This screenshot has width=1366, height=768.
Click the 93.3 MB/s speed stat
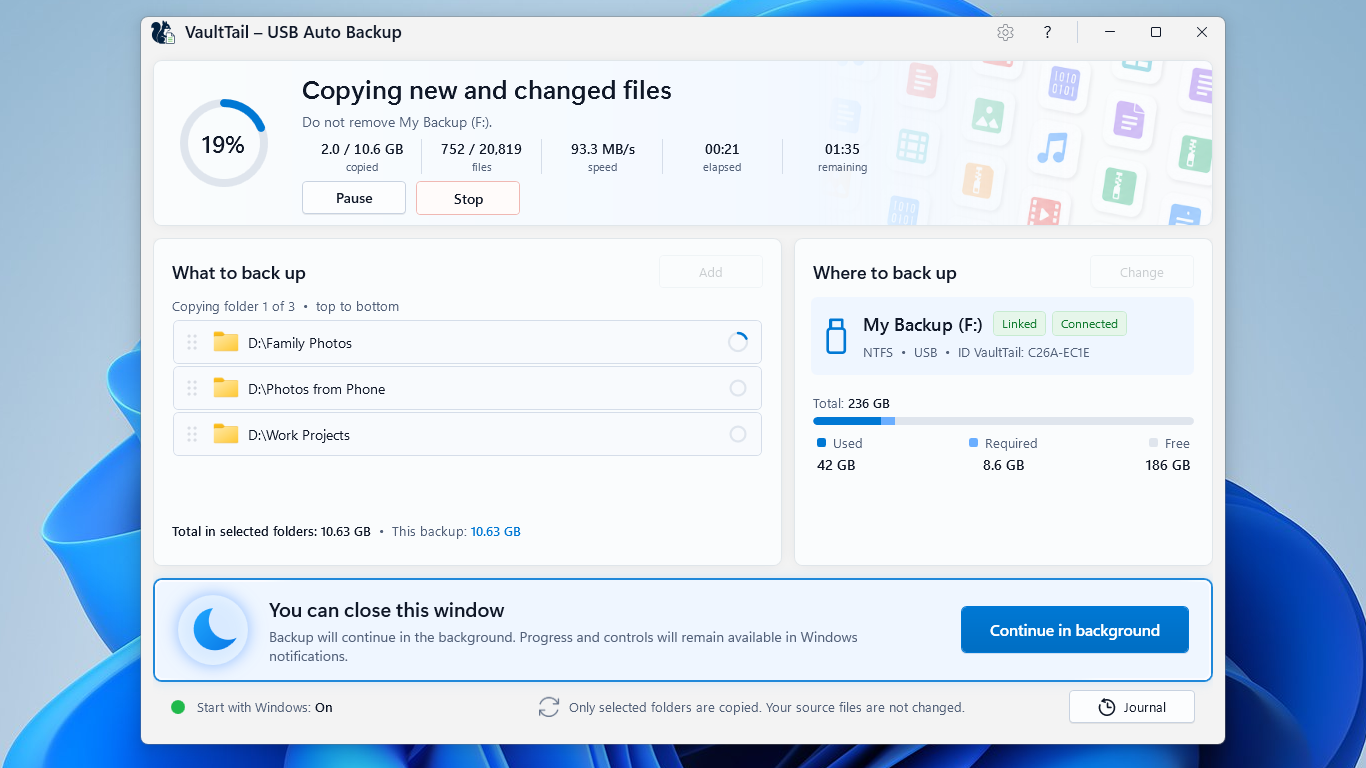(603, 156)
